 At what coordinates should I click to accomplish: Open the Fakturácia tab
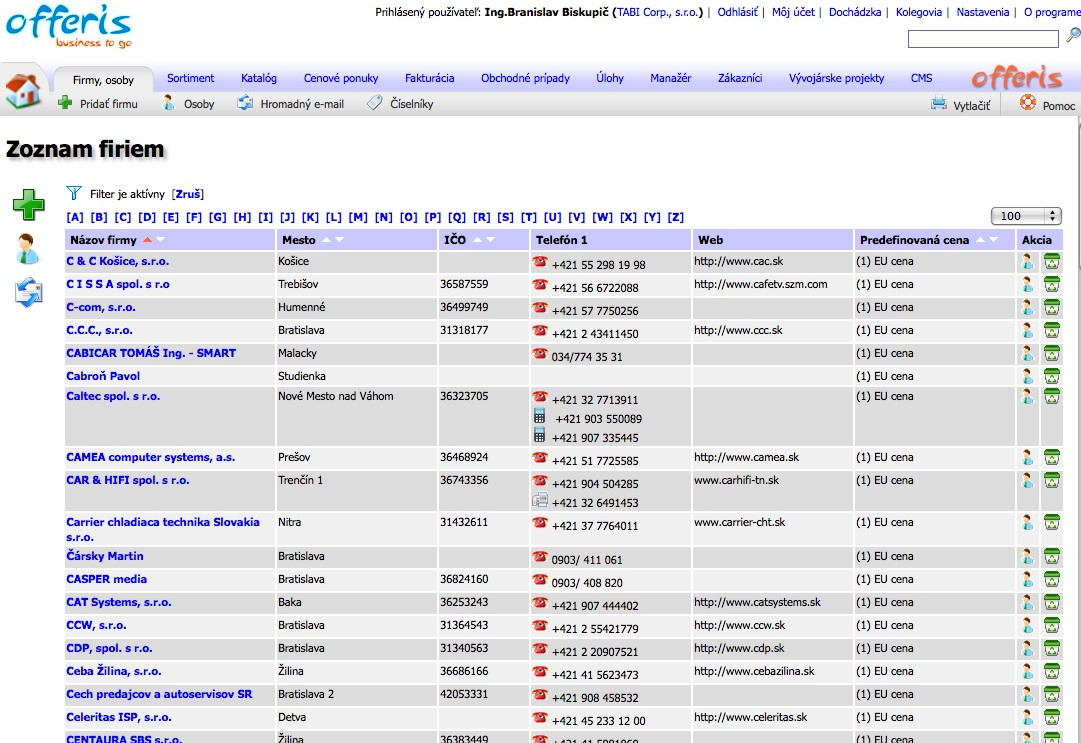(430, 79)
